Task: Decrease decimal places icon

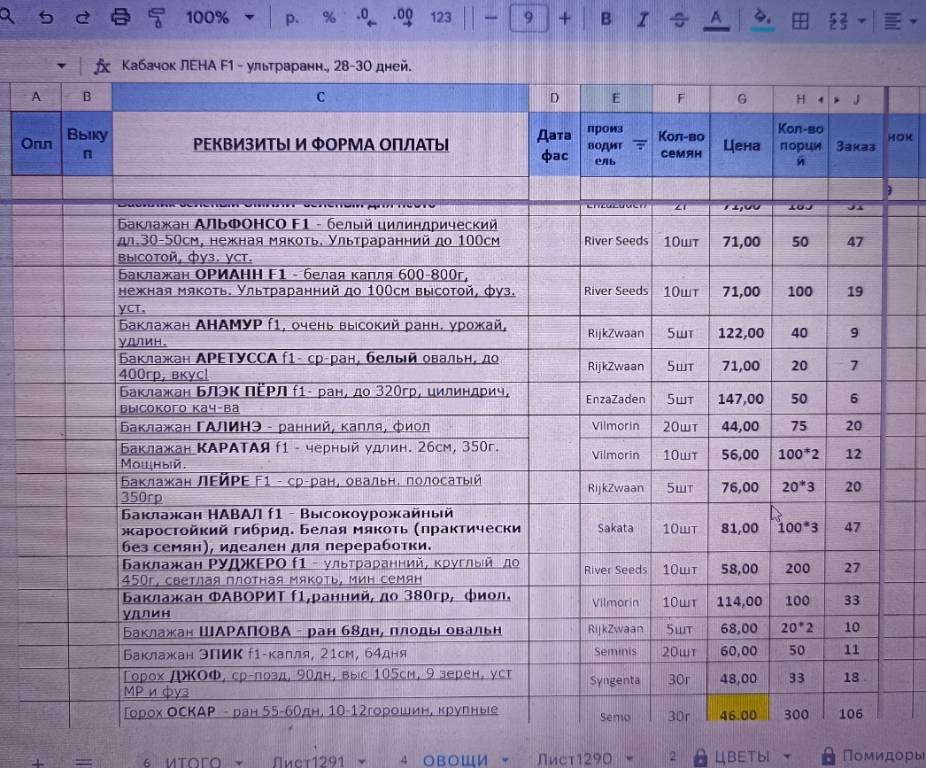Action: coord(365,17)
